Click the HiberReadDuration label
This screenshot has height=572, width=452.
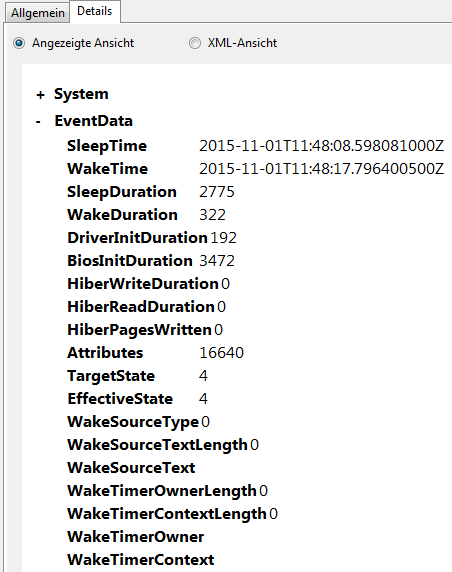click(141, 307)
